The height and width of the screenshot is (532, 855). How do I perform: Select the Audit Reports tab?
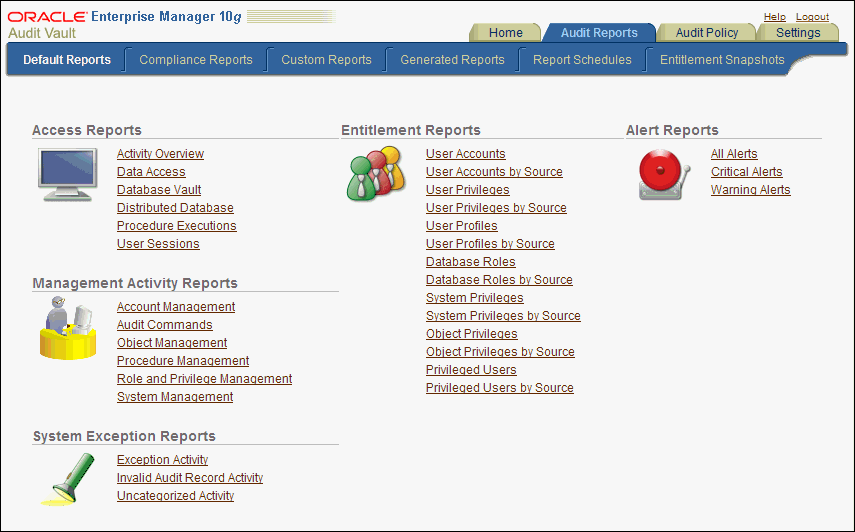click(599, 33)
